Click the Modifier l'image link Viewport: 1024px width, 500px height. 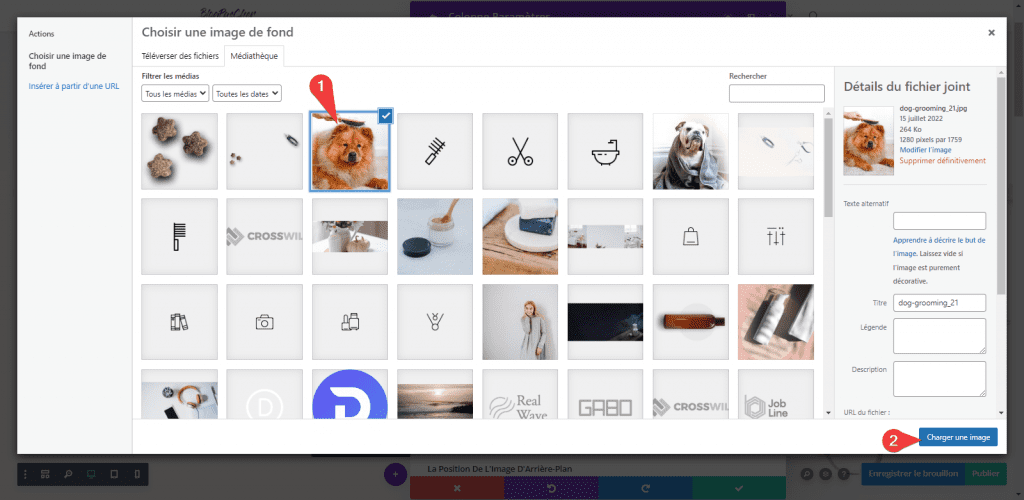(925, 150)
